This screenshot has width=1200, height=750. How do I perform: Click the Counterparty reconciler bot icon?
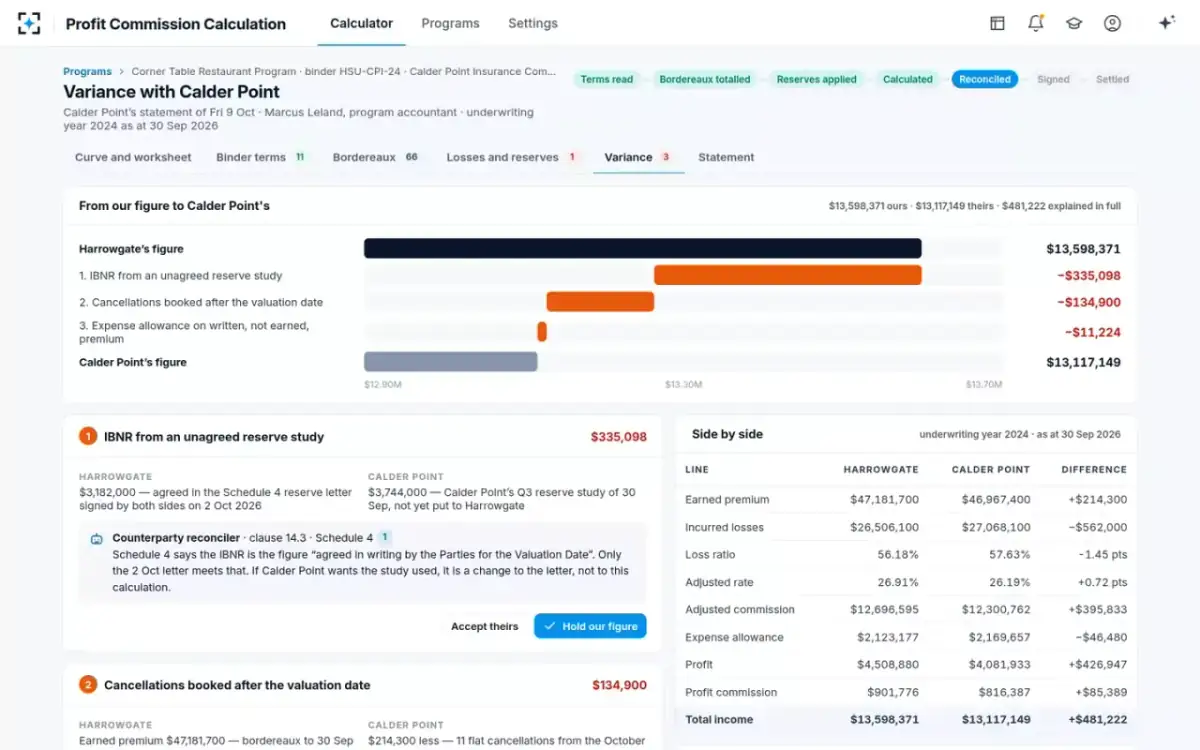97,538
